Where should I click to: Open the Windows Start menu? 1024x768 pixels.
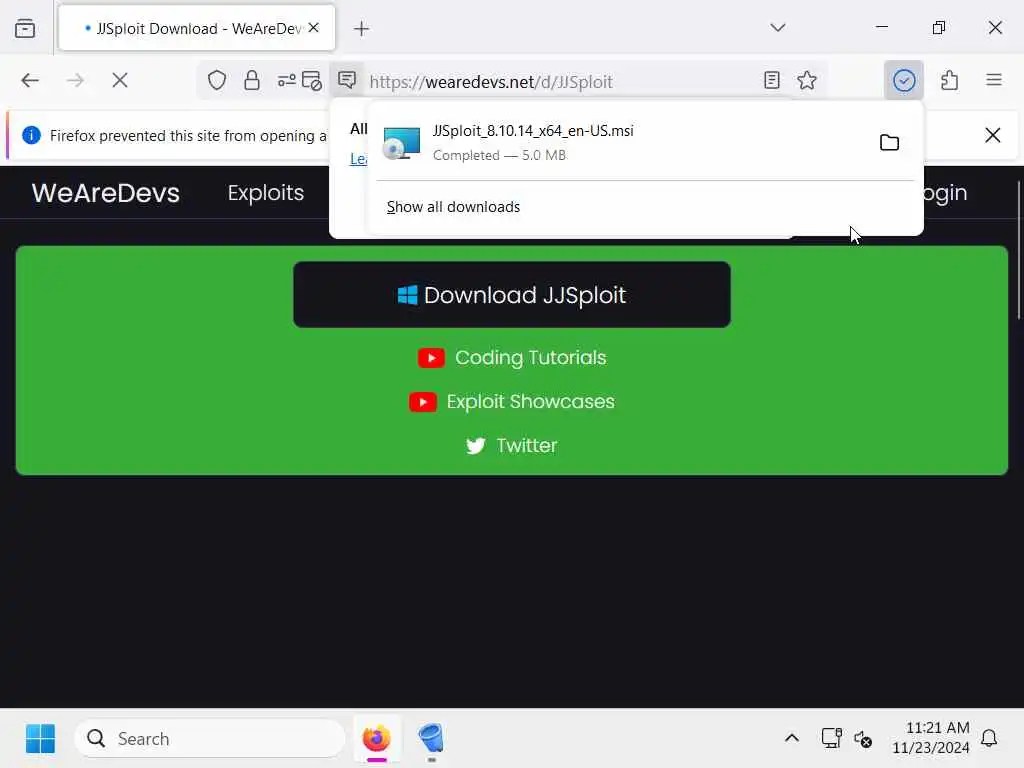click(x=40, y=739)
